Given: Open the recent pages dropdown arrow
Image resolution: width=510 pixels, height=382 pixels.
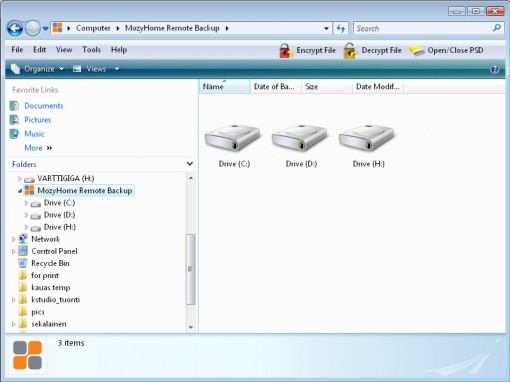Looking at the screenshot, I should 45,29.
